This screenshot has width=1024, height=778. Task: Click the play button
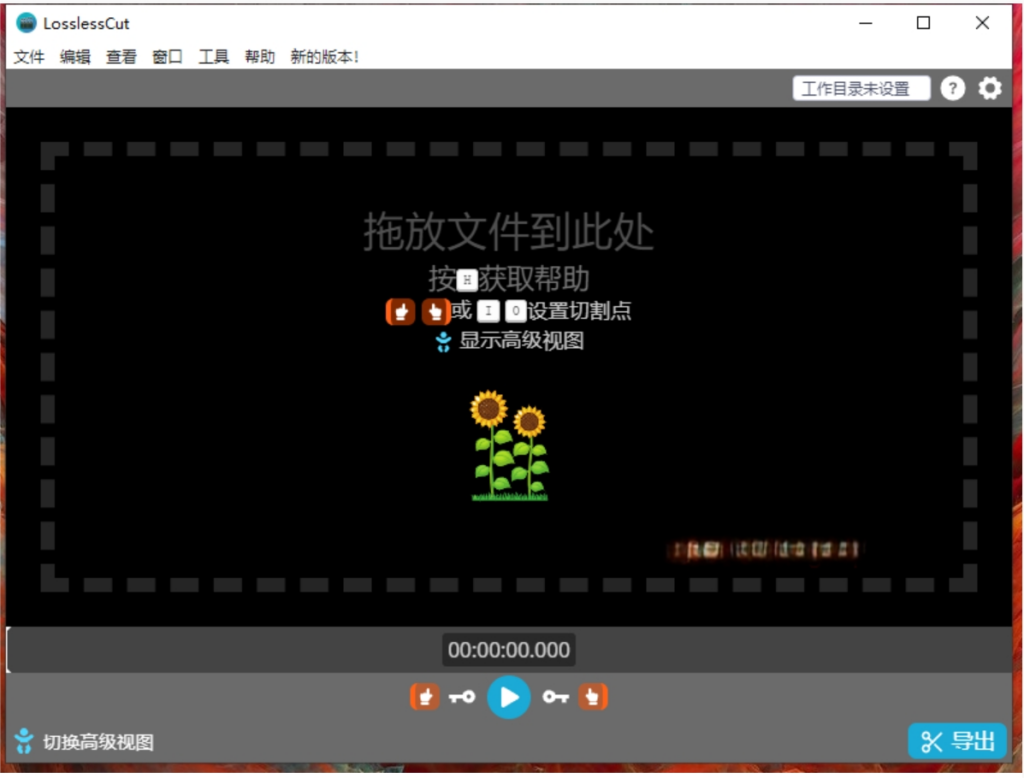[509, 697]
